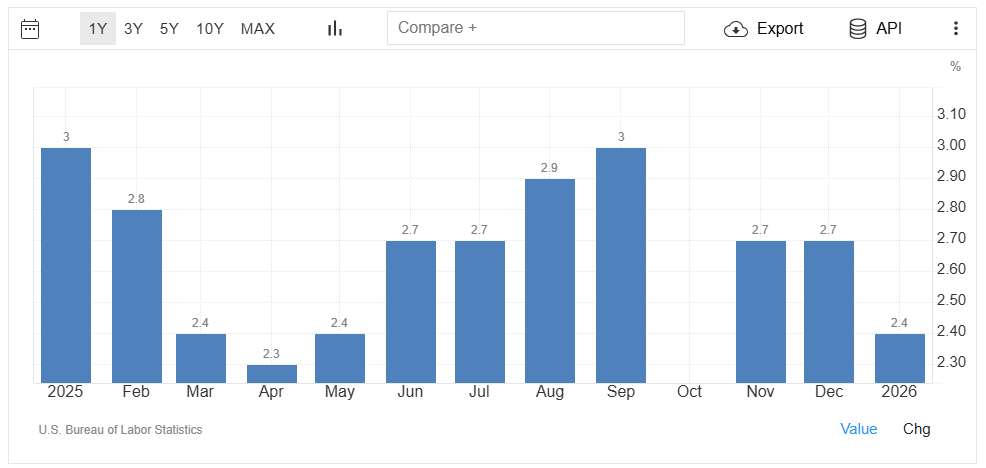Switch to the 3Y time range
Screen dimensions: 986x468
click(133, 28)
